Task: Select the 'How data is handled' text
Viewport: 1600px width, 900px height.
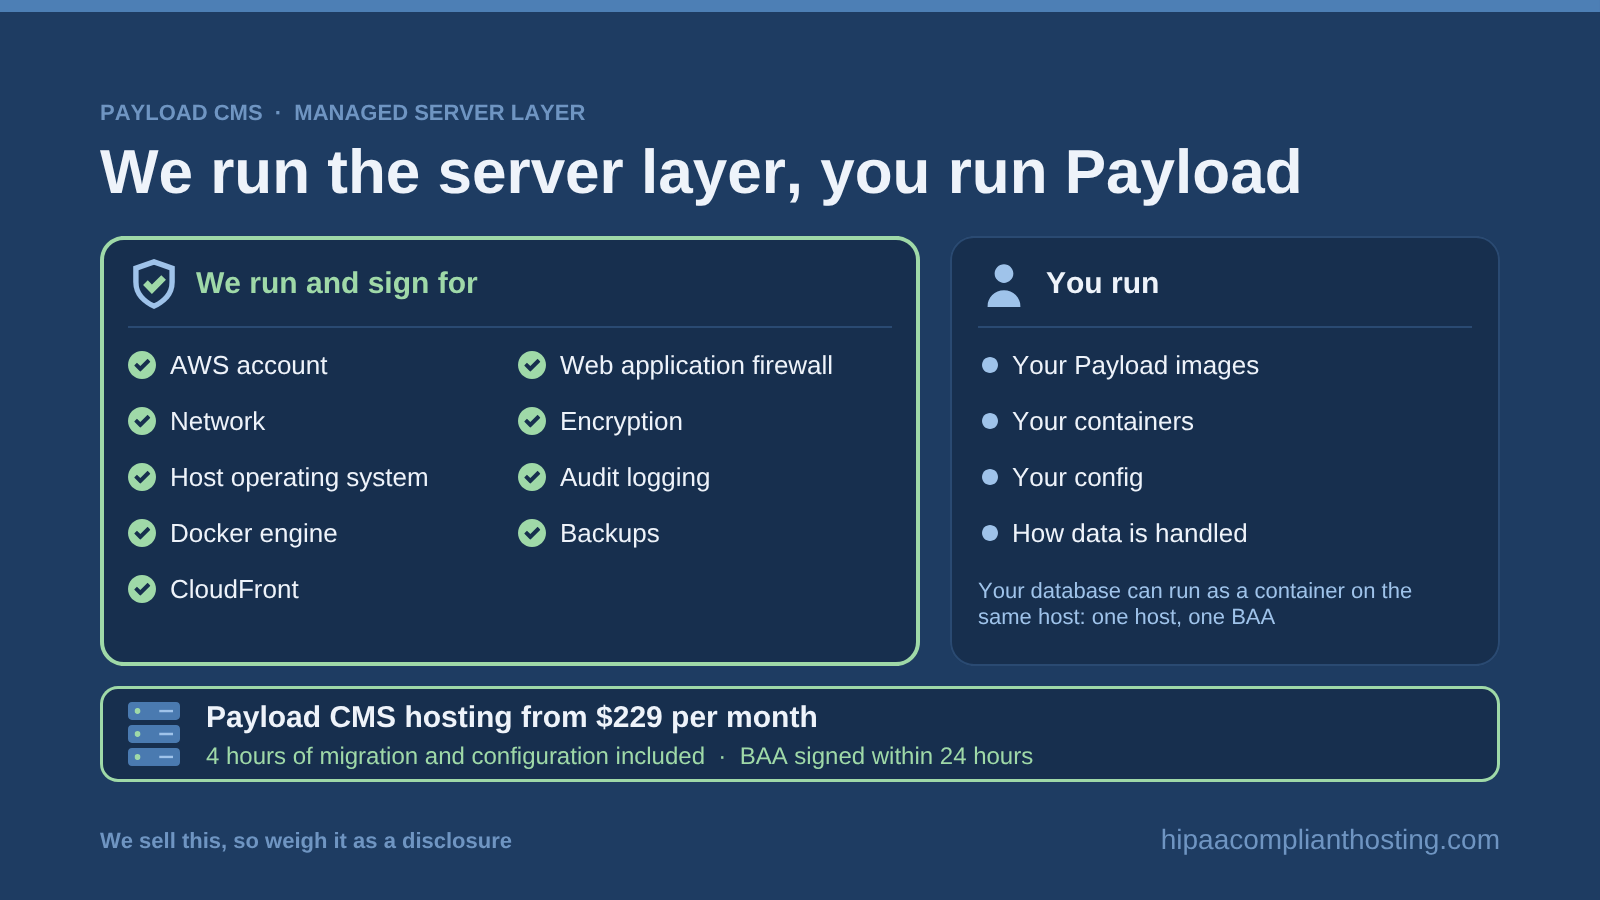Action: (1130, 533)
